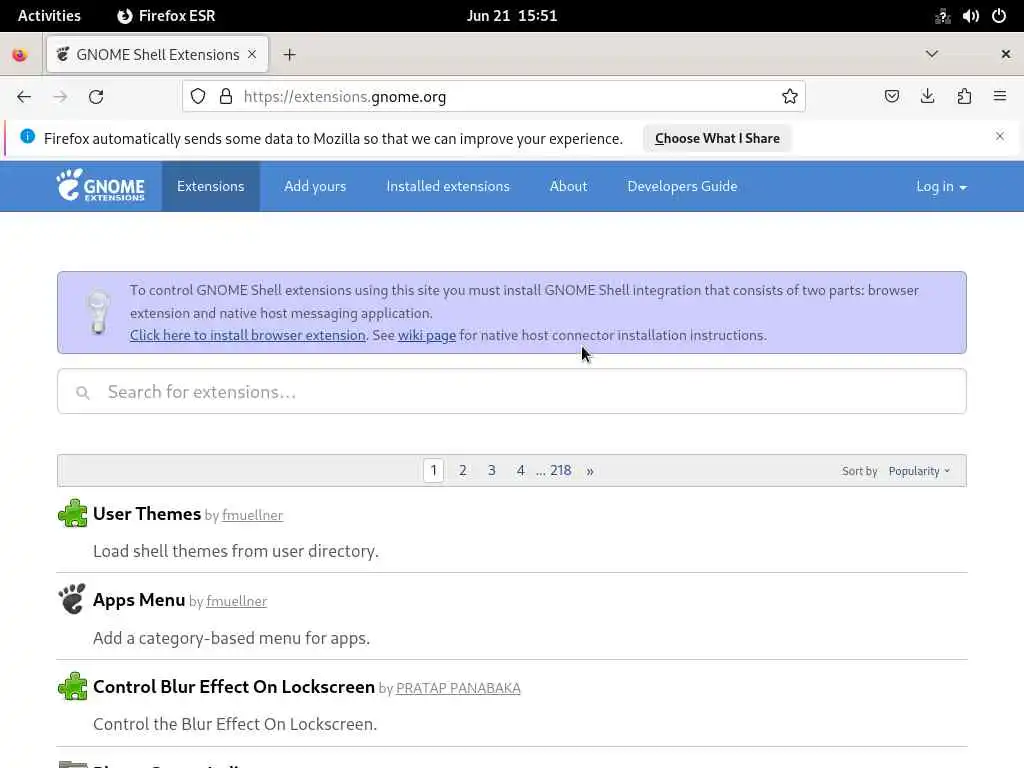1024x768 pixels.
Task: Go to page 1 of results
Action: pyautogui.click(x=434, y=470)
